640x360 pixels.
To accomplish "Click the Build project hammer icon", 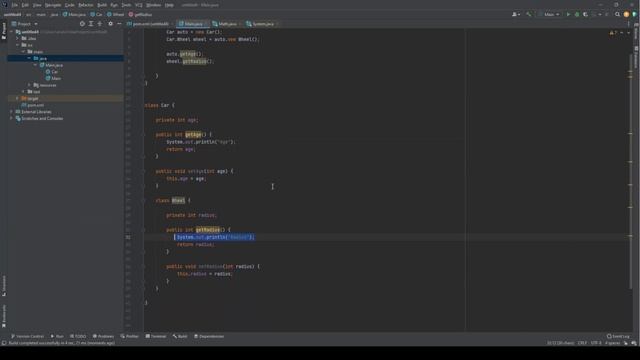I will (x=529, y=14).
